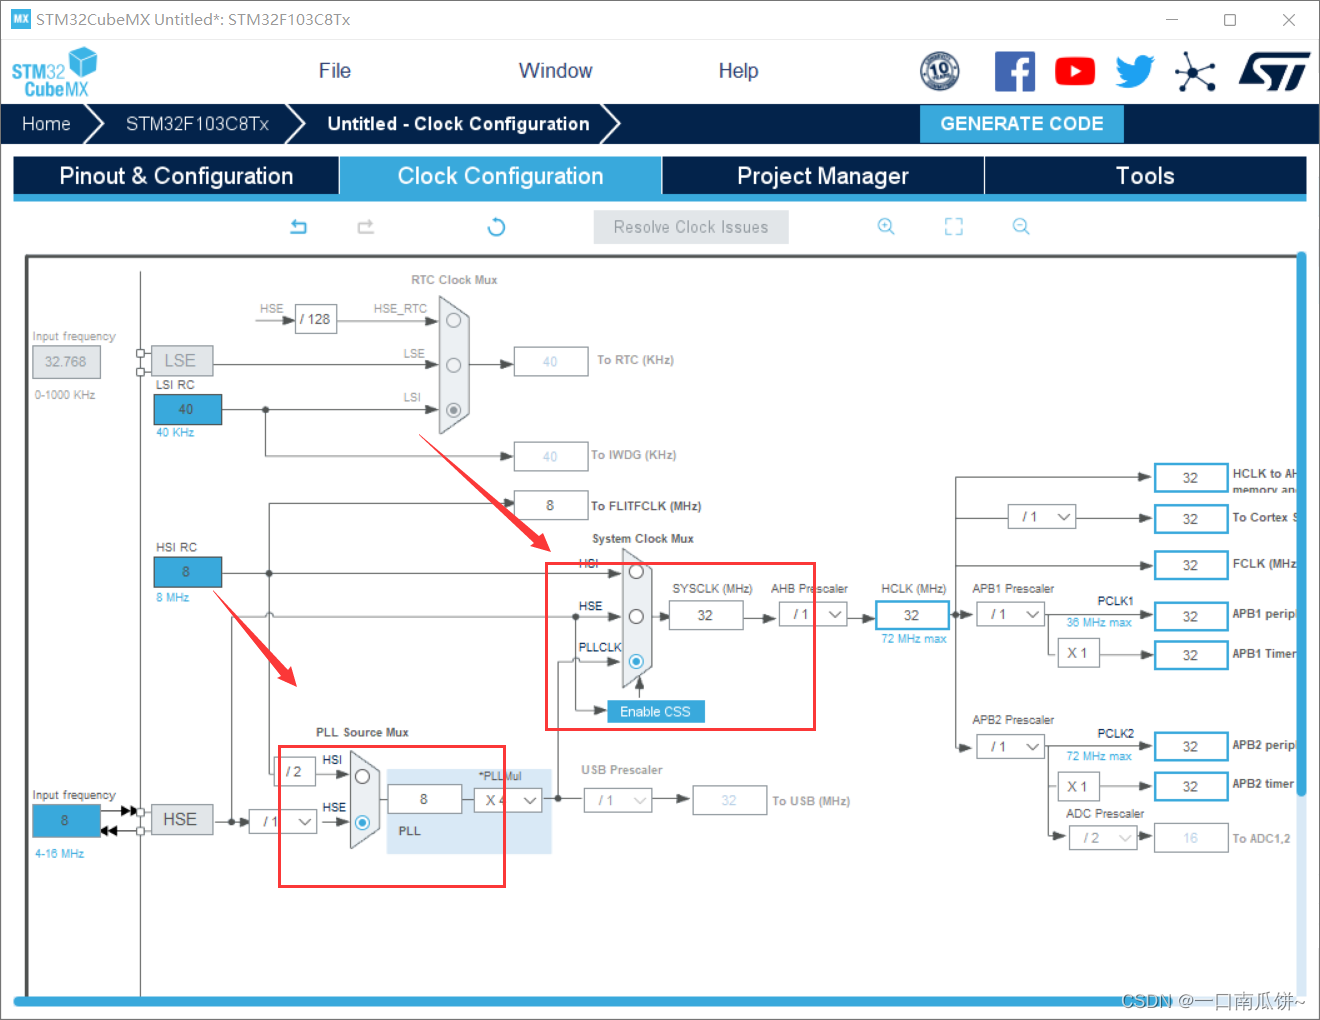Select PLLCLK in System Clock Mux
This screenshot has height=1020, width=1320.
point(636,661)
